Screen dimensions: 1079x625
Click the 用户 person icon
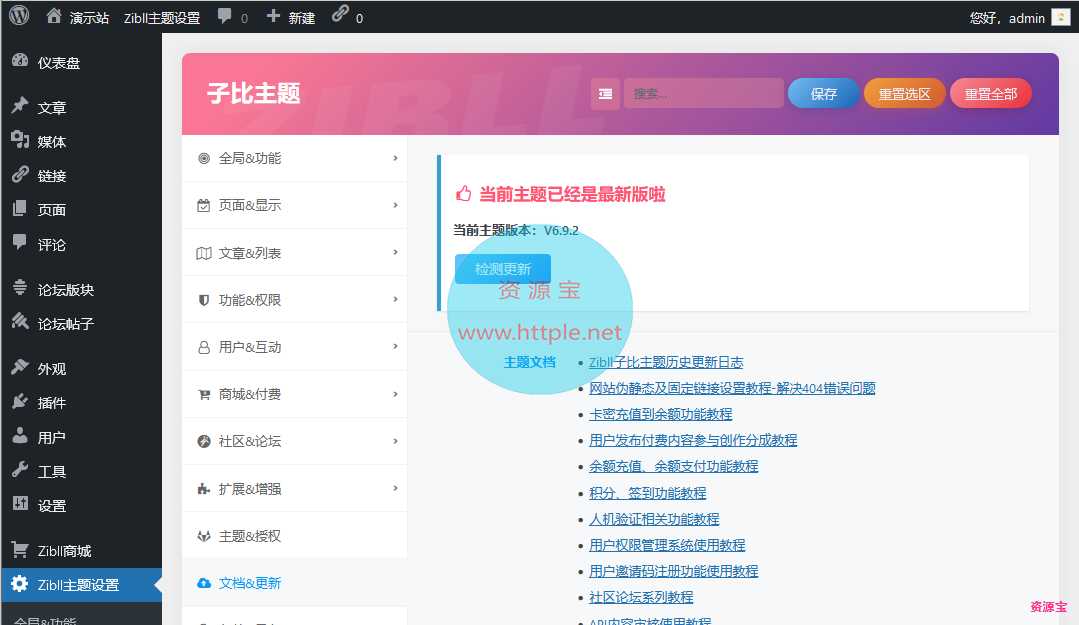point(20,435)
